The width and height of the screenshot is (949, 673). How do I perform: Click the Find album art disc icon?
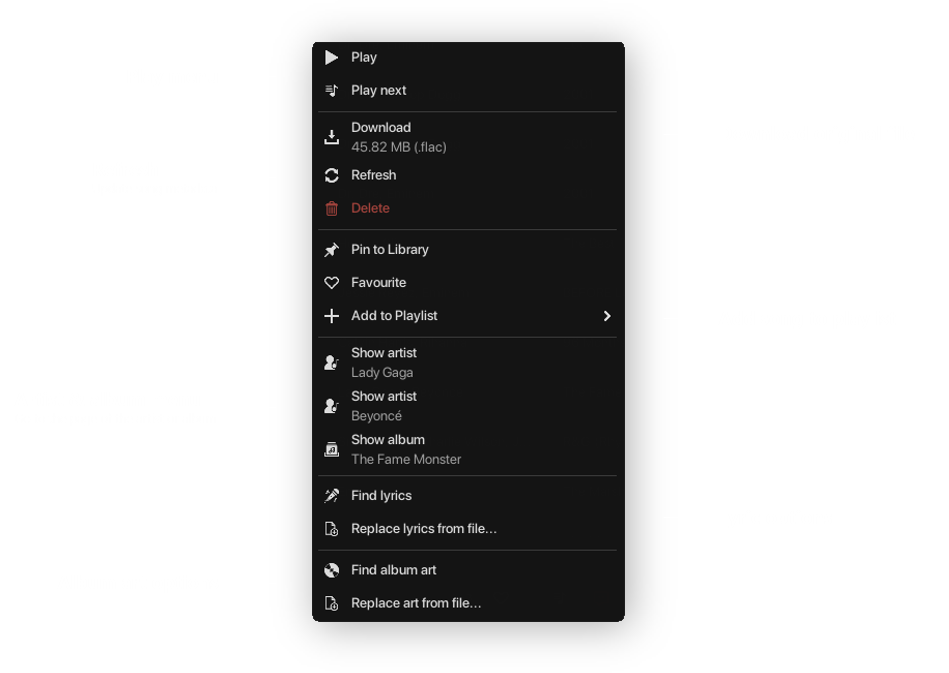tap(332, 571)
